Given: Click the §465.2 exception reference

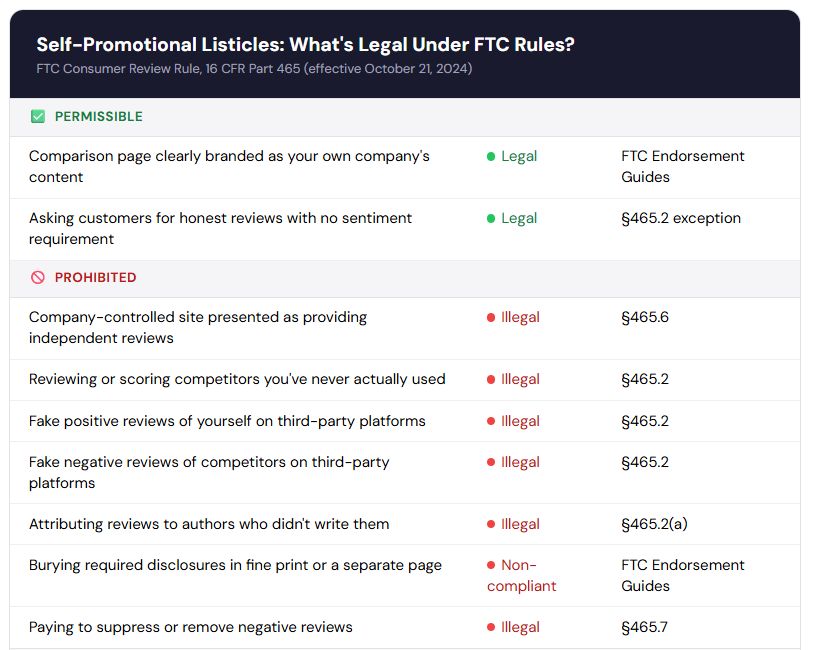Looking at the screenshot, I should (680, 218).
